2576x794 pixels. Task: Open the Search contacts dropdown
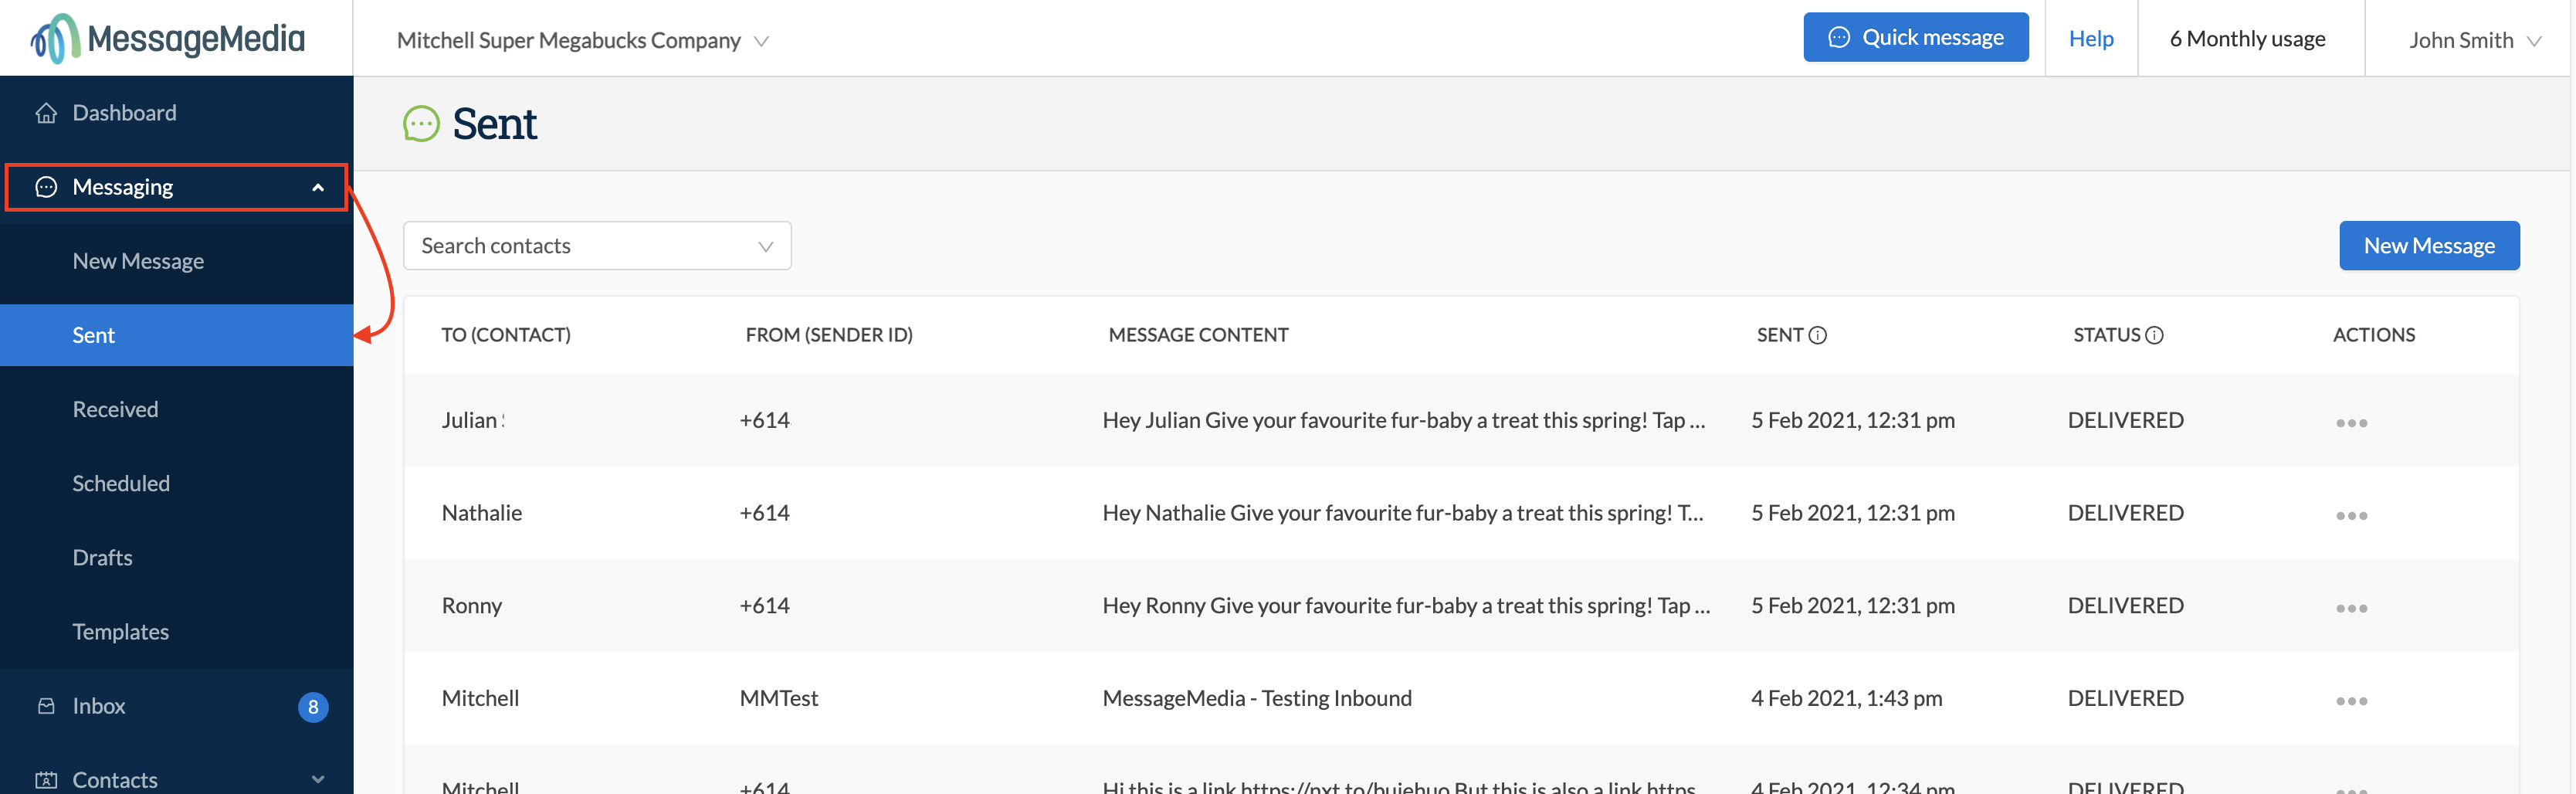click(x=597, y=246)
